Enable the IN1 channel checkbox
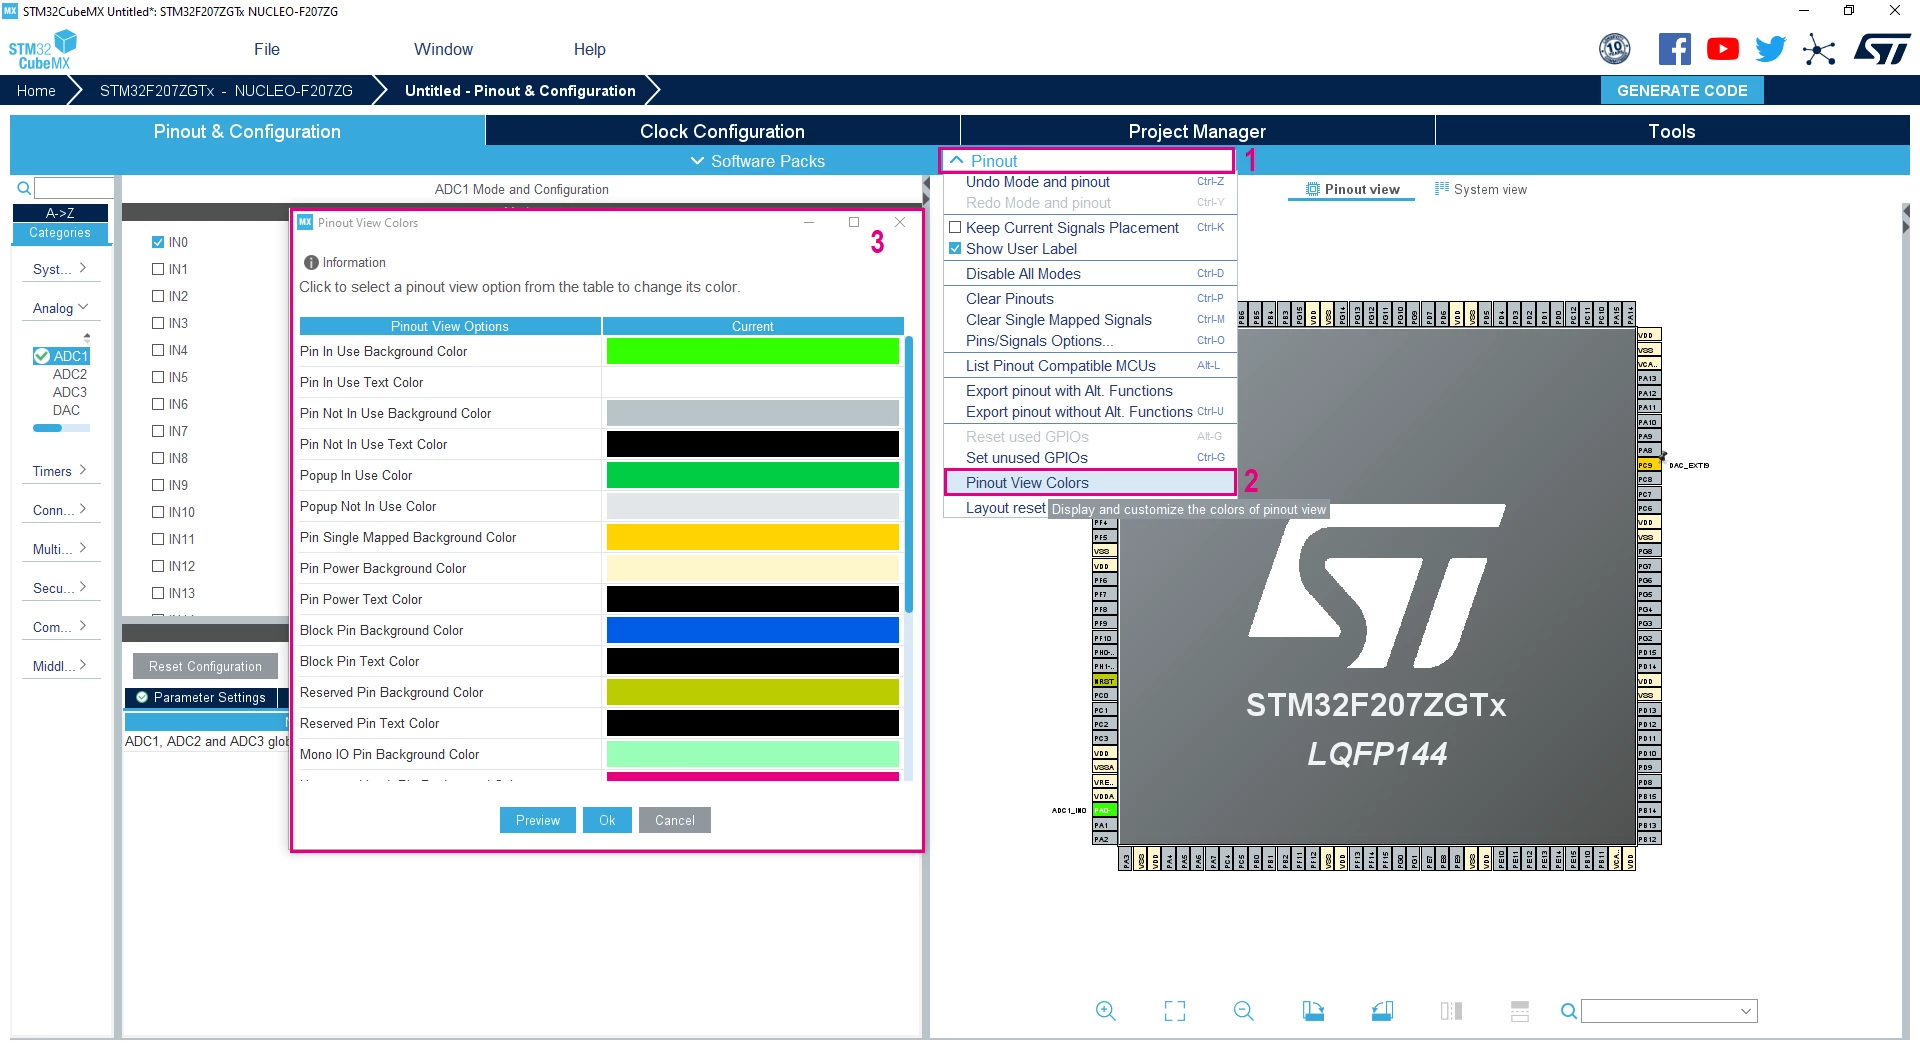Viewport: 1920px width, 1050px height. coord(158,269)
